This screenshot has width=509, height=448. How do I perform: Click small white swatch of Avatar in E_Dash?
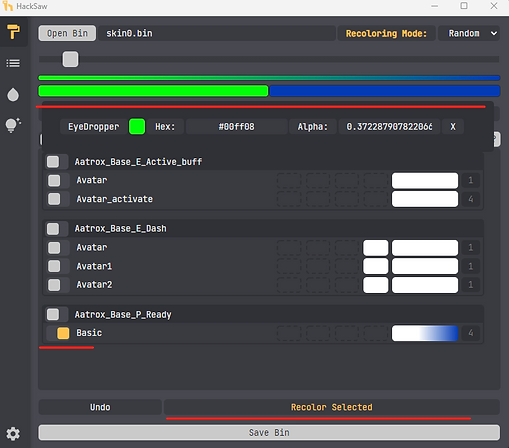coord(376,248)
